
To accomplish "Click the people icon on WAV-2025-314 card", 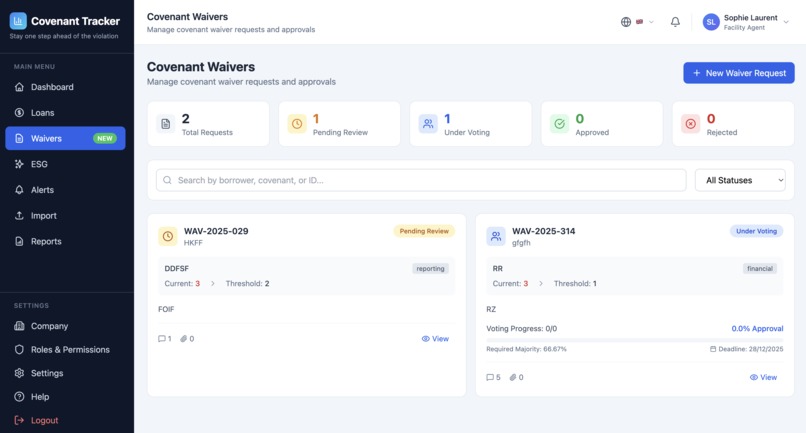I will tap(496, 236).
